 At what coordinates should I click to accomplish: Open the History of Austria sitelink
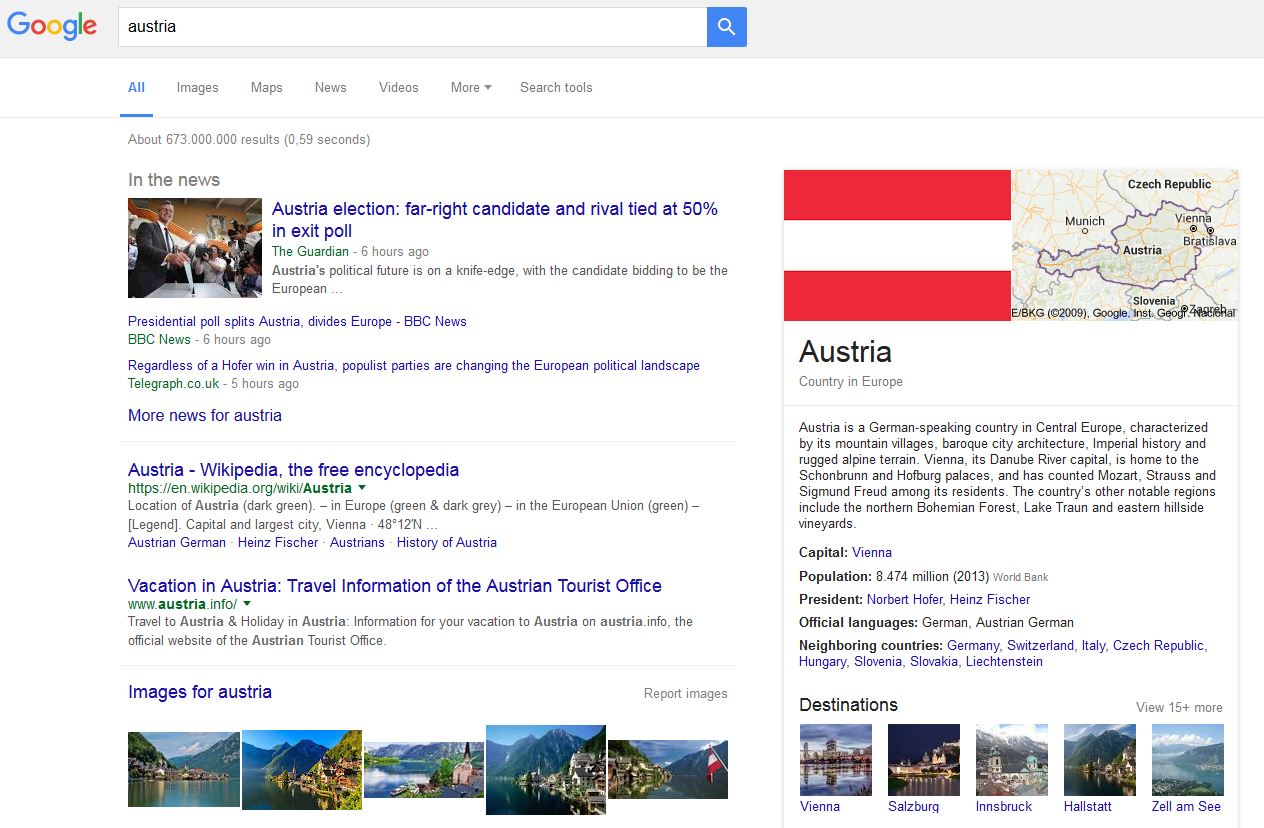(x=446, y=542)
